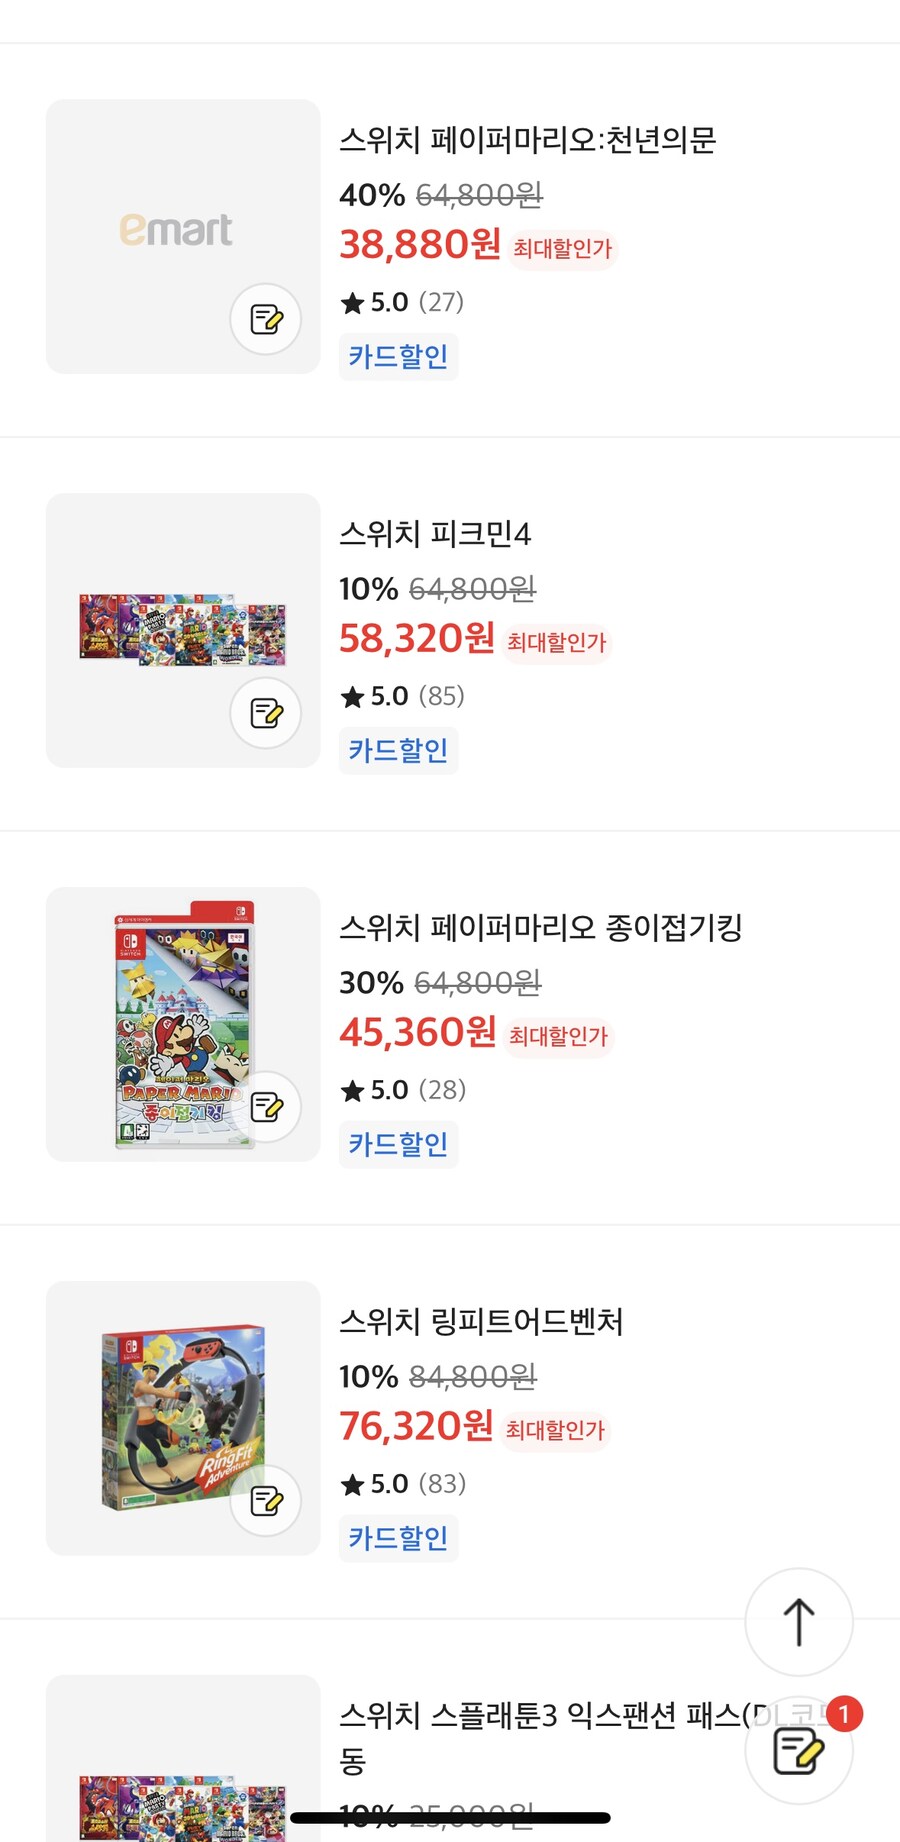The image size is (900, 1842).
Task: Click the memo pencil icon on 종이접기킹 product
Action: [265, 1107]
